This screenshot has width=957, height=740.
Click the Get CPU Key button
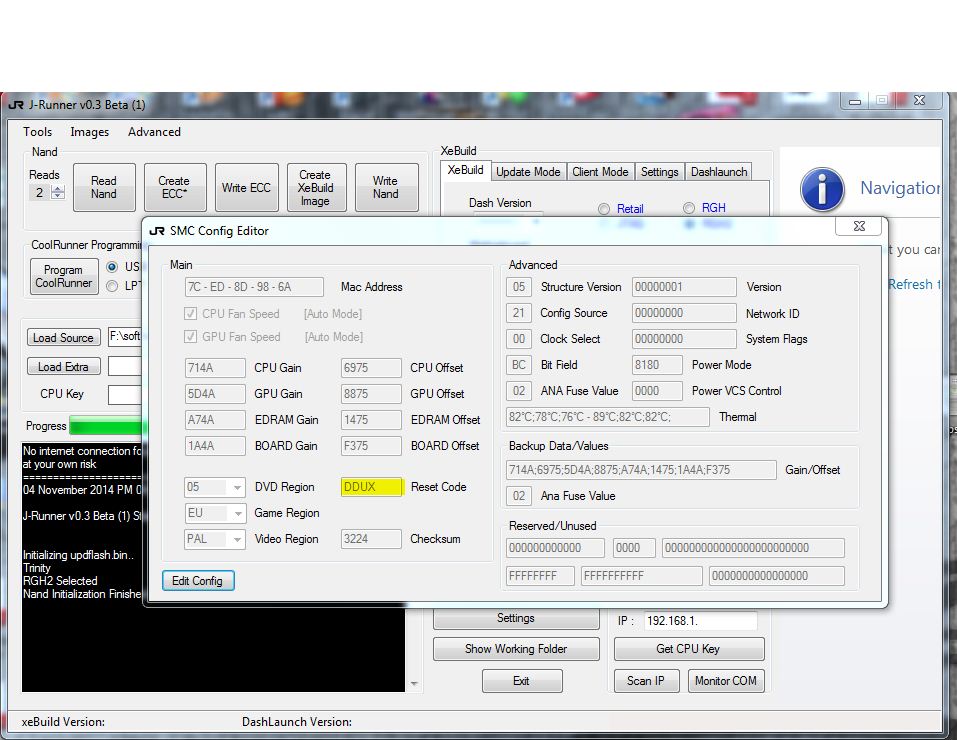tap(688, 649)
